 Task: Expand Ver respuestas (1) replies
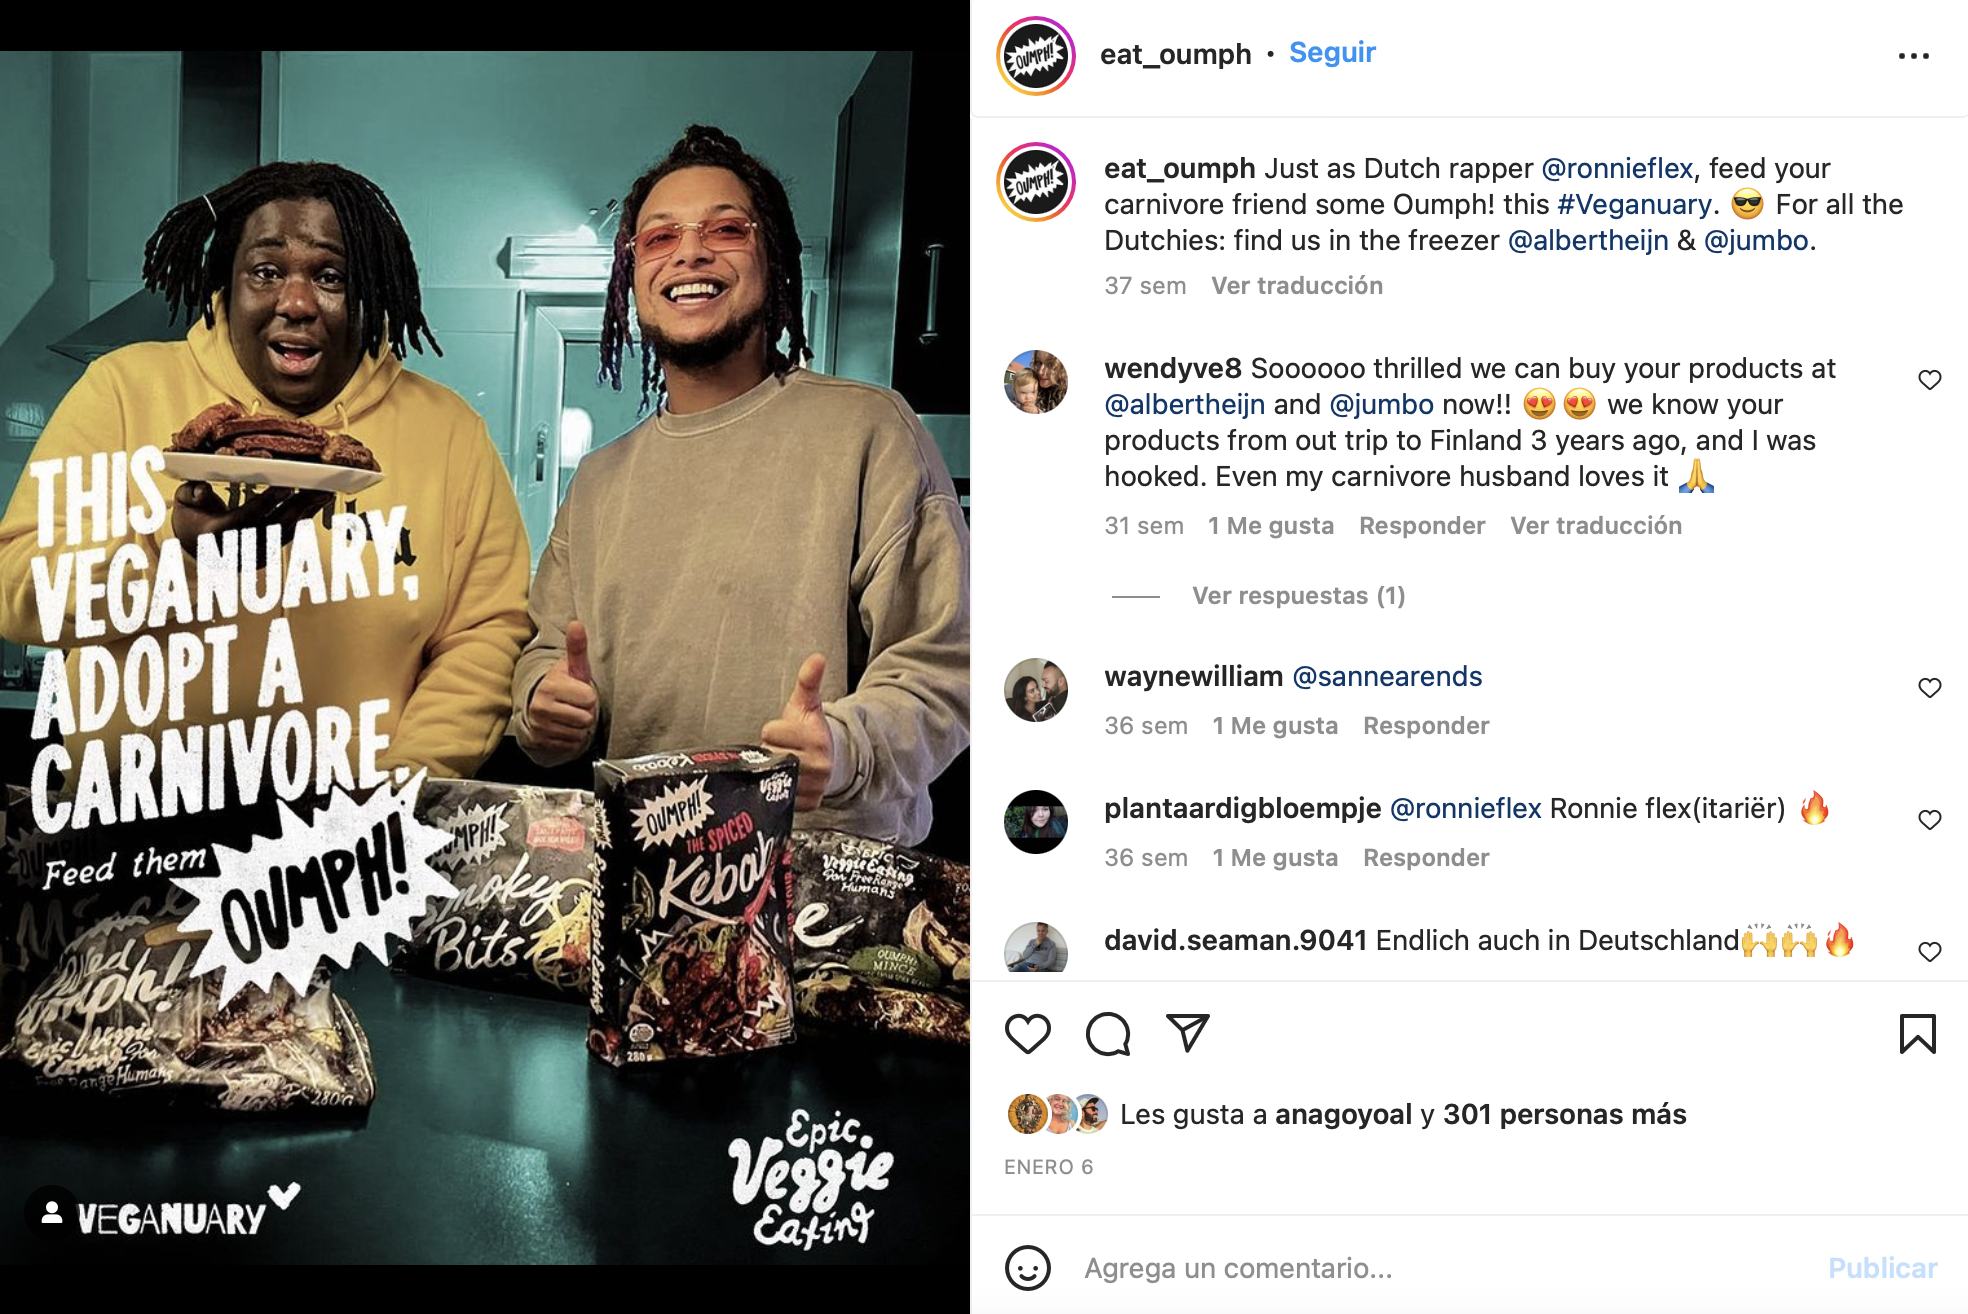tap(1298, 596)
